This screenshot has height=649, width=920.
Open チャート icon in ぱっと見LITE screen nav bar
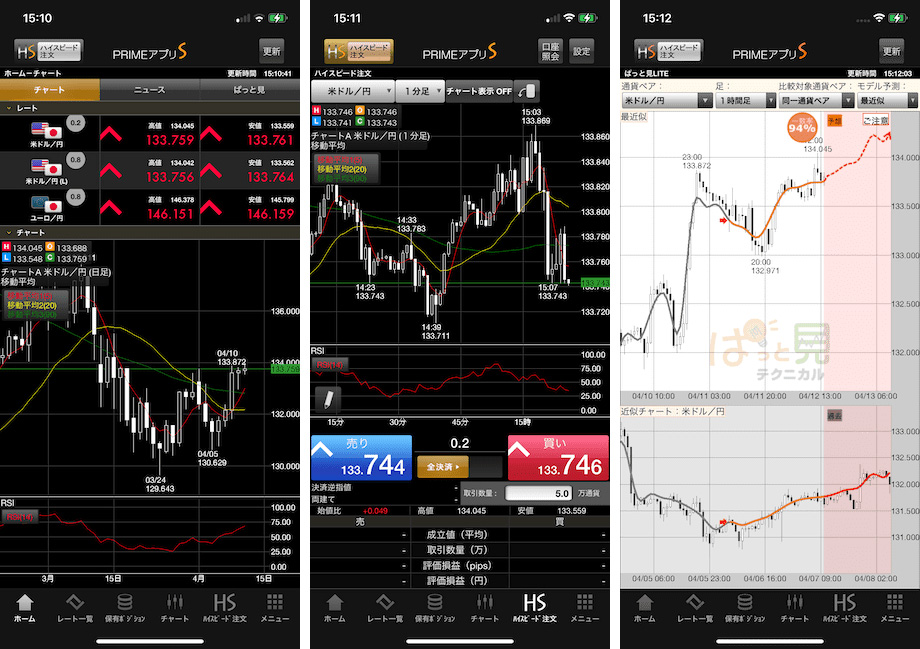click(x=794, y=608)
